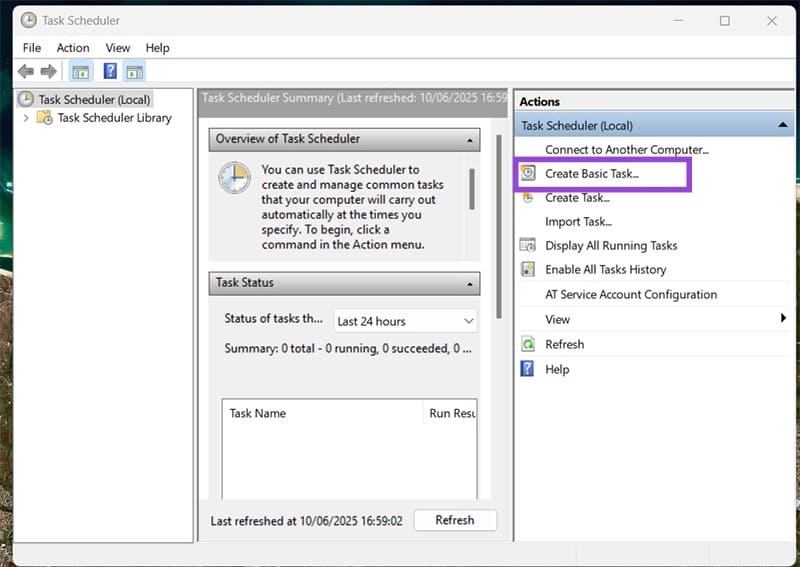Toggle the show/hide console tree toolbar icon
800x567 pixels.
click(x=81, y=71)
